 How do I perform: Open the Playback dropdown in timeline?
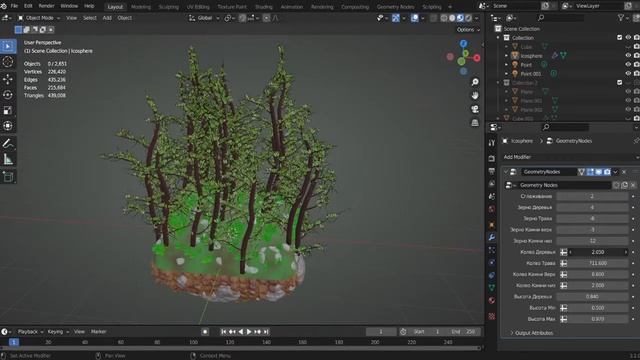click(31, 332)
